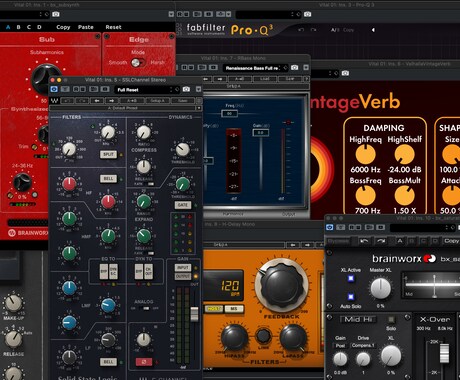Viewport: 460px width, 380px height.
Task: Toggle Auto Solo in bx_saturator
Action: click(x=351, y=296)
